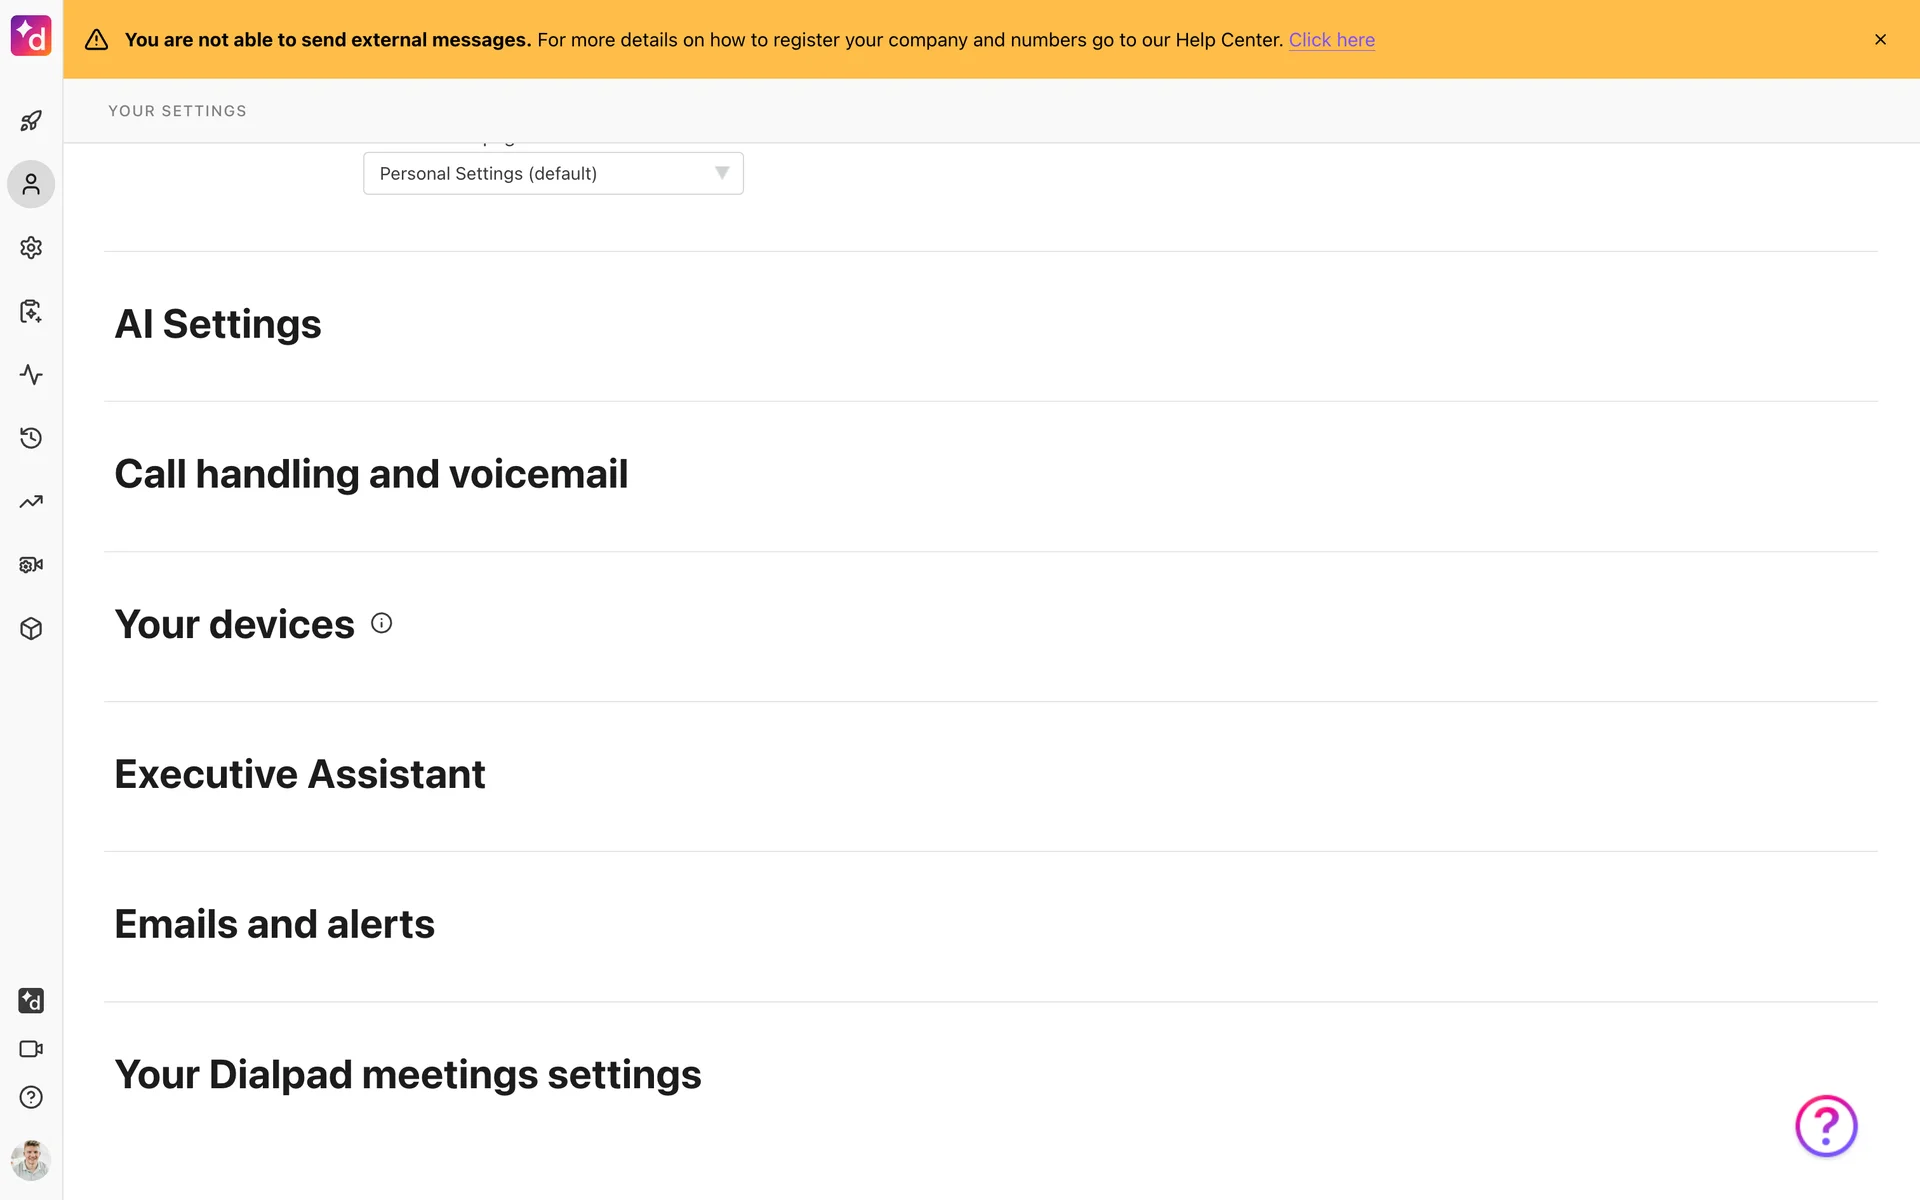Open the analytics trend arrow icon
This screenshot has width=1920, height=1200.
pyautogui.click(x=31, y=502)
